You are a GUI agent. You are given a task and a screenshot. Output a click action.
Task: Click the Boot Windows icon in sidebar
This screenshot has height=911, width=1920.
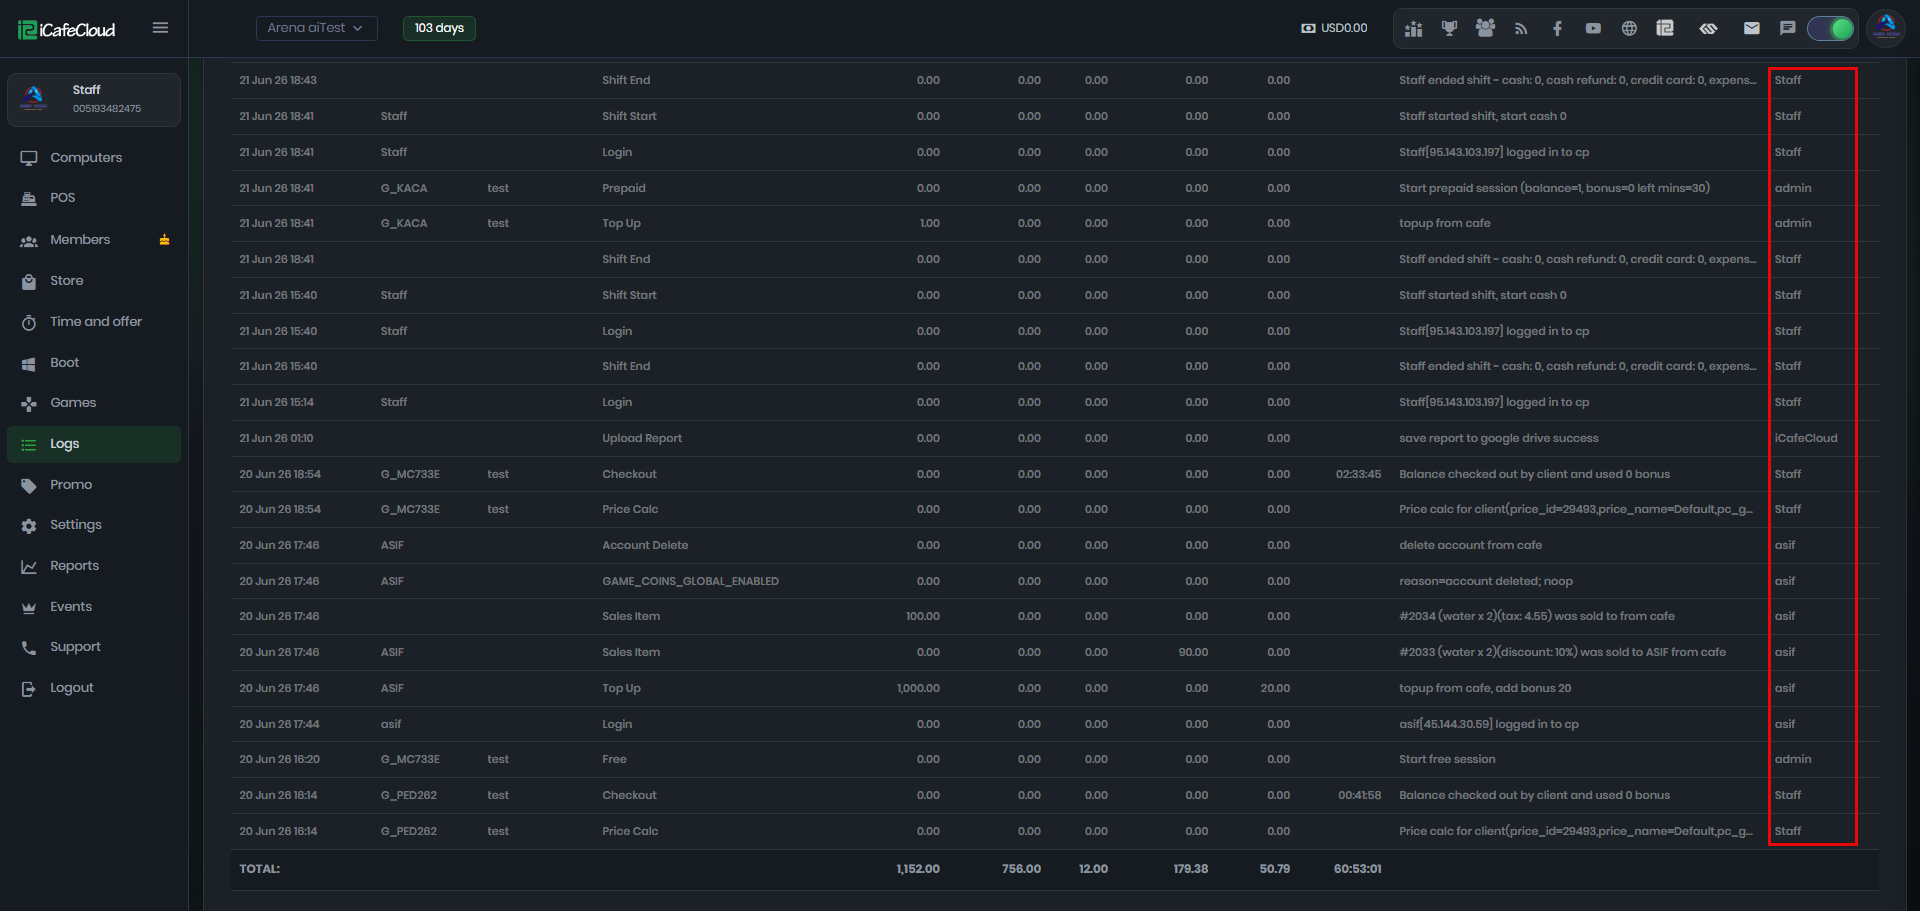29,363
